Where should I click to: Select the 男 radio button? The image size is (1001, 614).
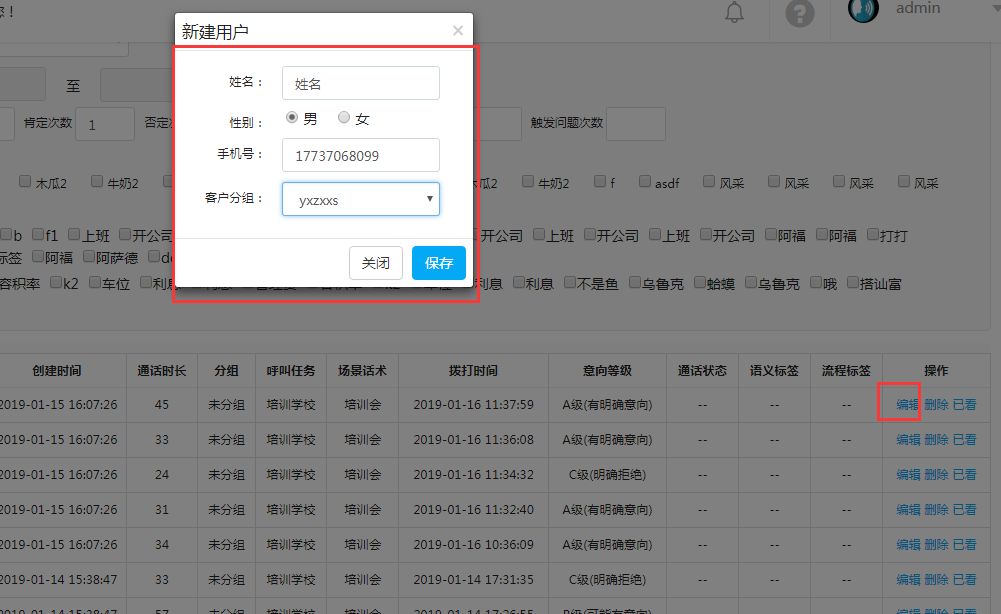[292, 118]
